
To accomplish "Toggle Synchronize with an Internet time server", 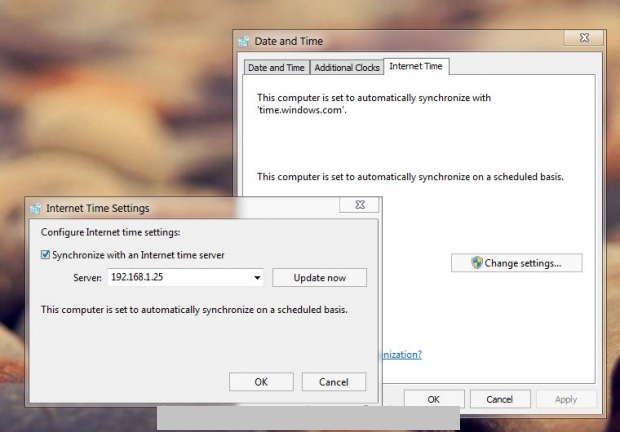I will (46, 255).
